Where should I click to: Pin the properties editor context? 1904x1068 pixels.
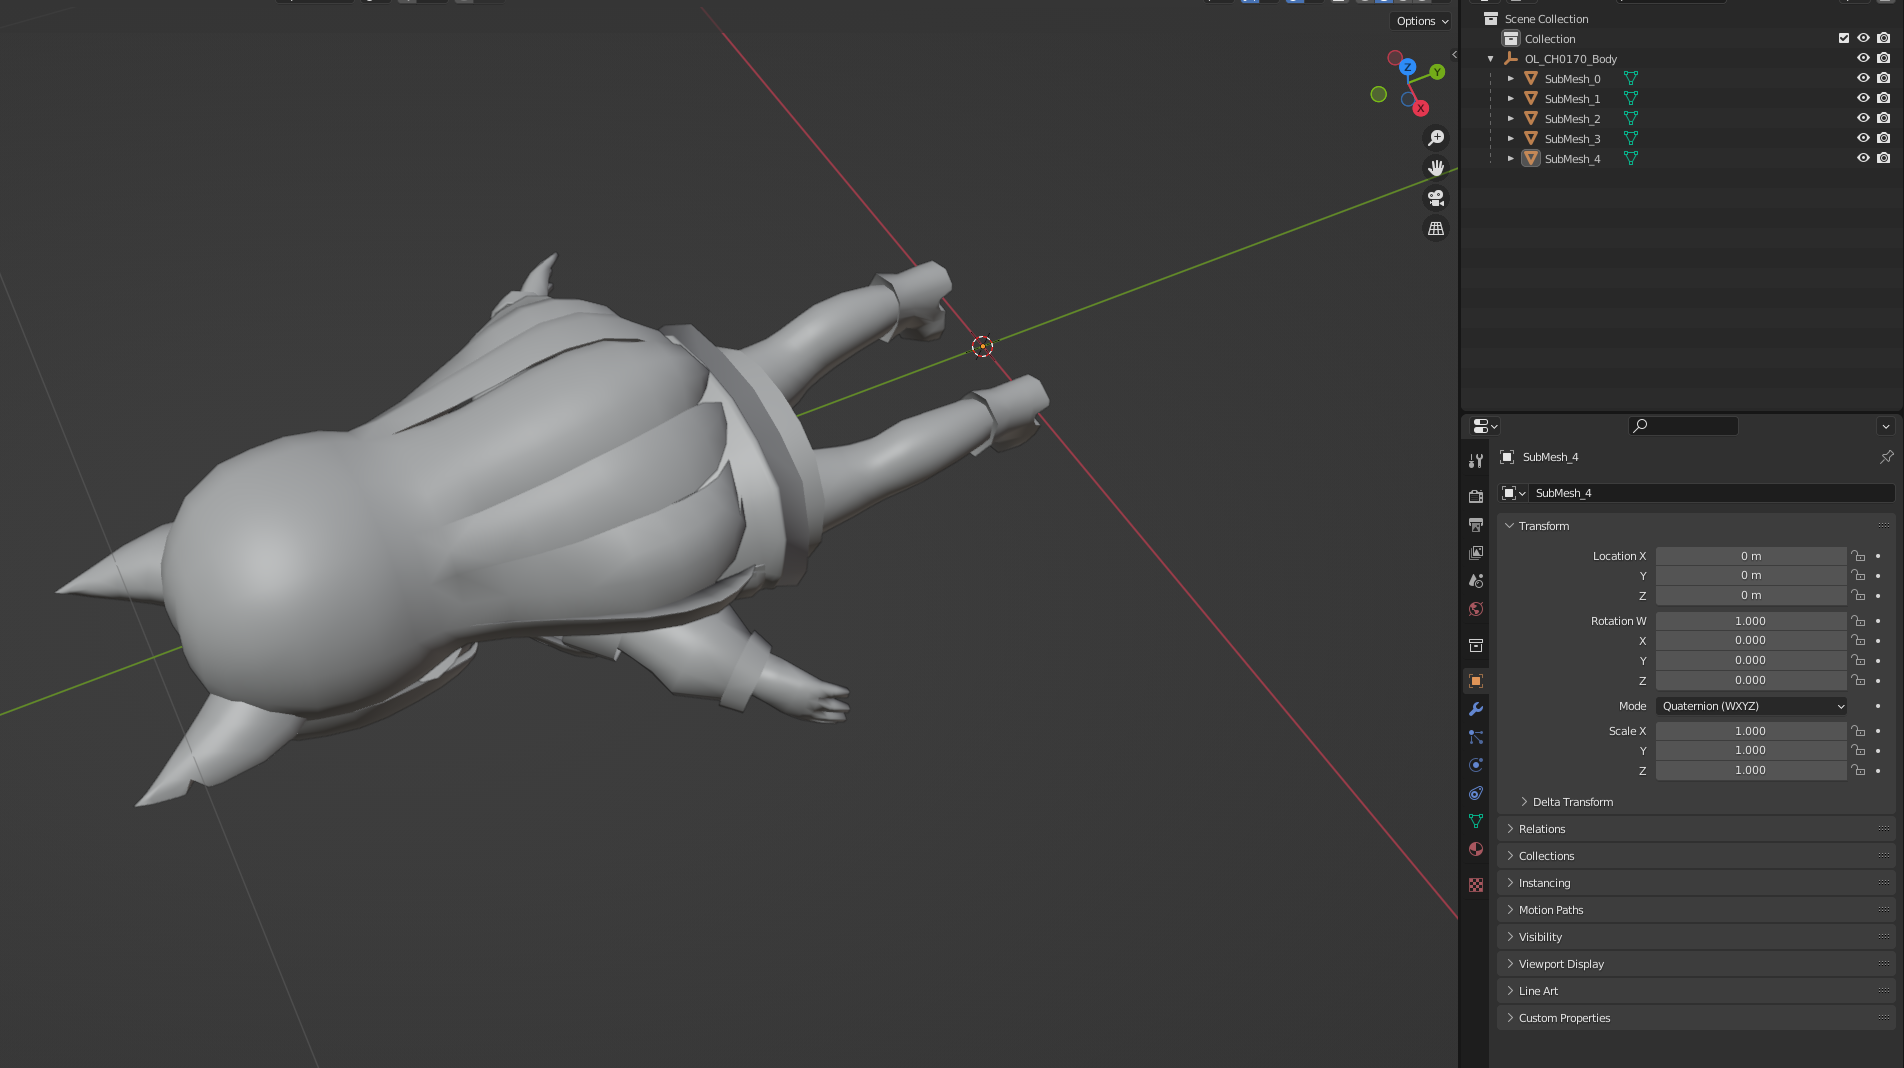tap(1886, 457)
